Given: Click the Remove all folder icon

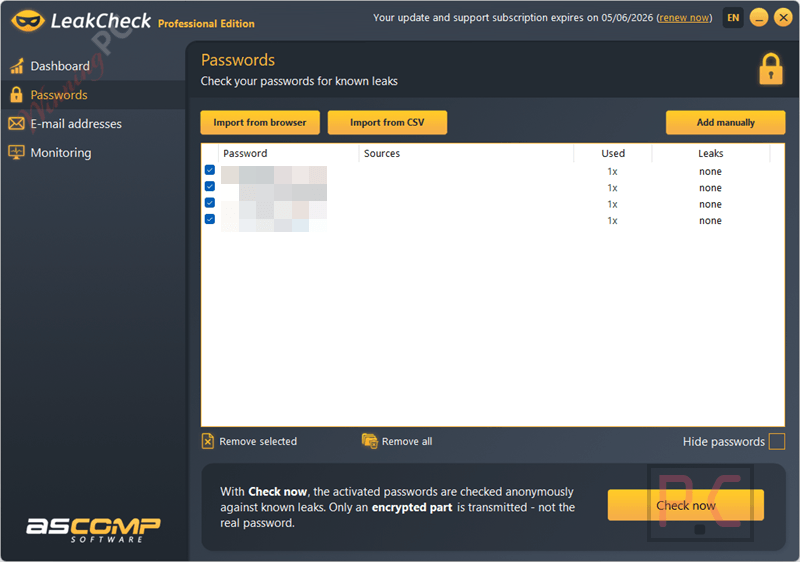Looking at the screenshot, I should click(369, 441).
